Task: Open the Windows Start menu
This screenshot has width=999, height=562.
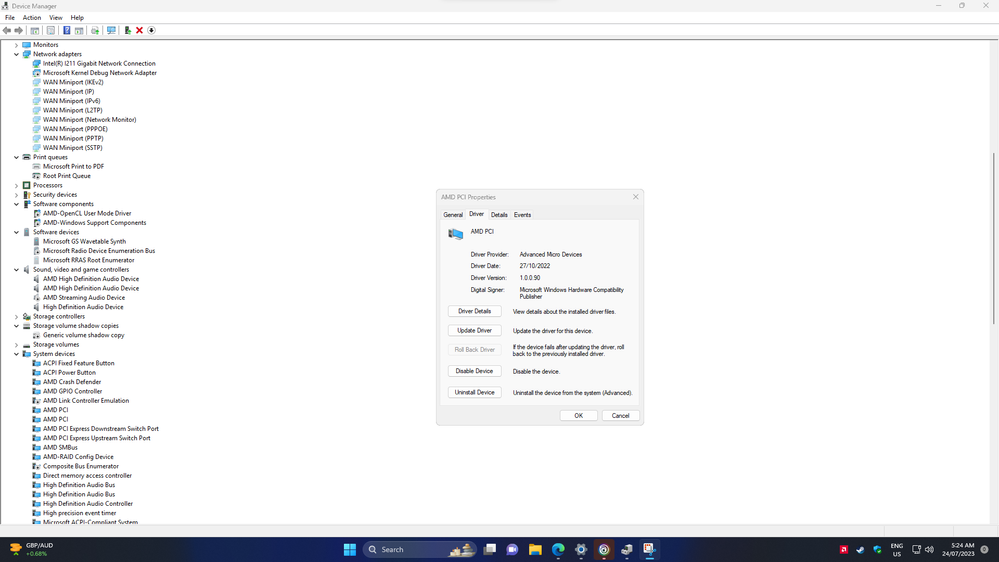Action: (x=350, y=549)
